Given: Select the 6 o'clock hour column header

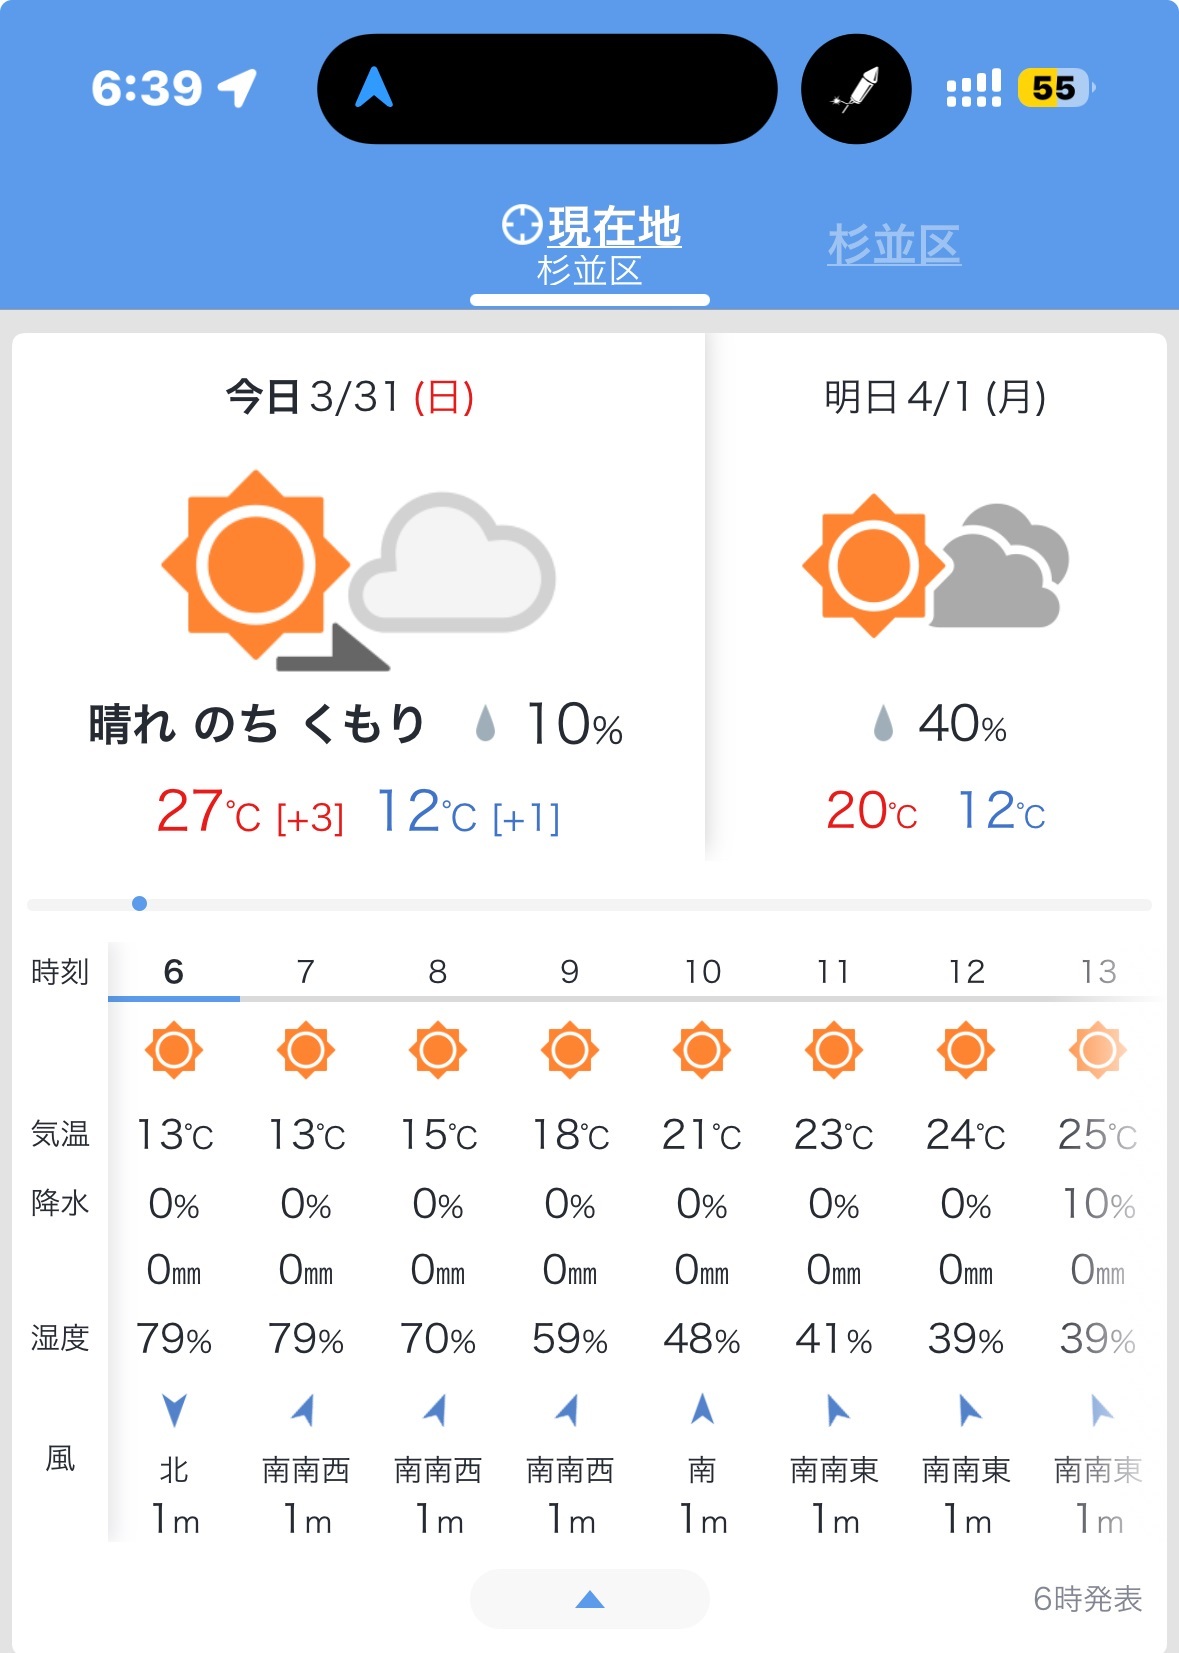Looking at the screenshot, I should 174,971.
